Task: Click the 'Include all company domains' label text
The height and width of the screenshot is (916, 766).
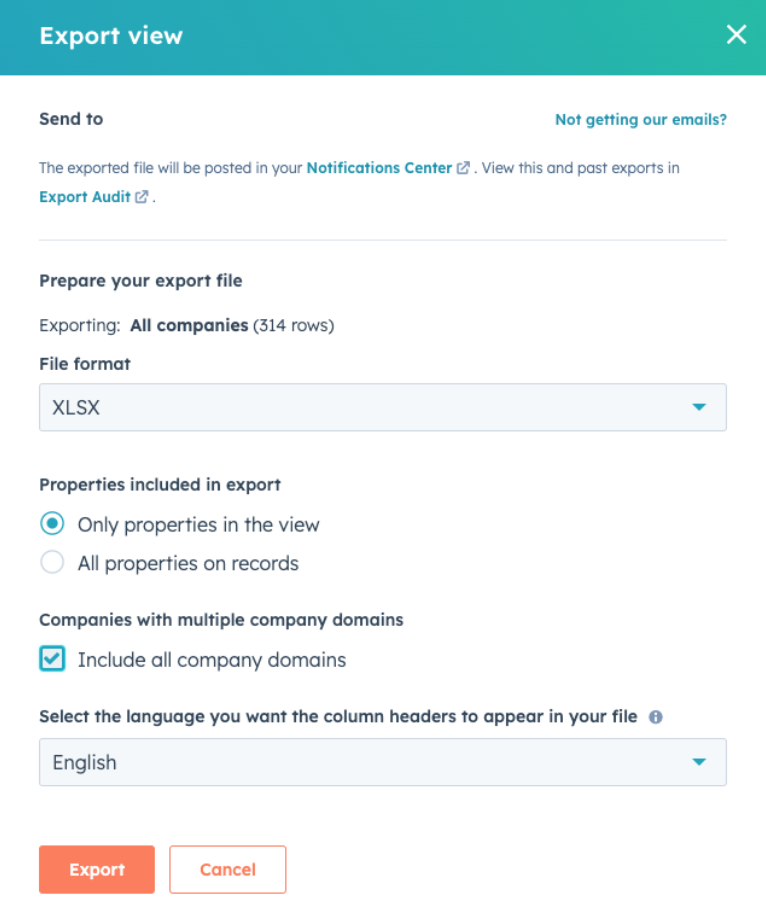Action: coord(212,660)
